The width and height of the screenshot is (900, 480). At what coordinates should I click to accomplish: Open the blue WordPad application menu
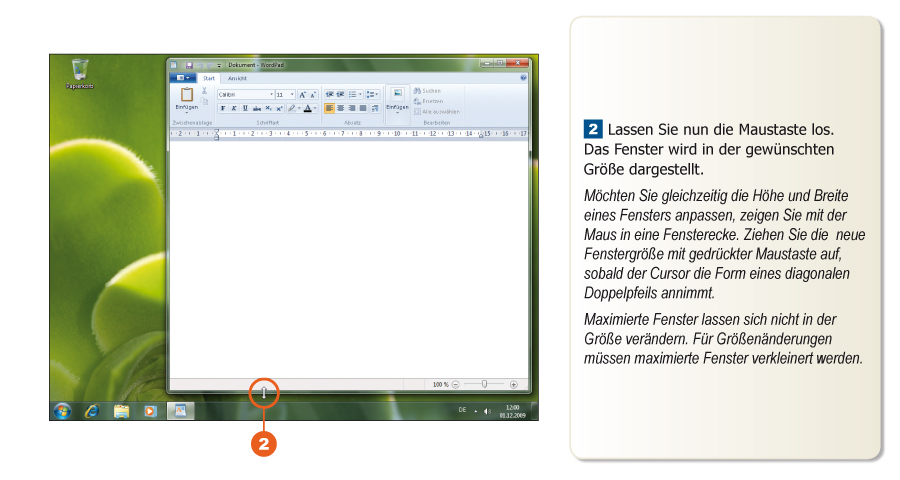(182, 78)
